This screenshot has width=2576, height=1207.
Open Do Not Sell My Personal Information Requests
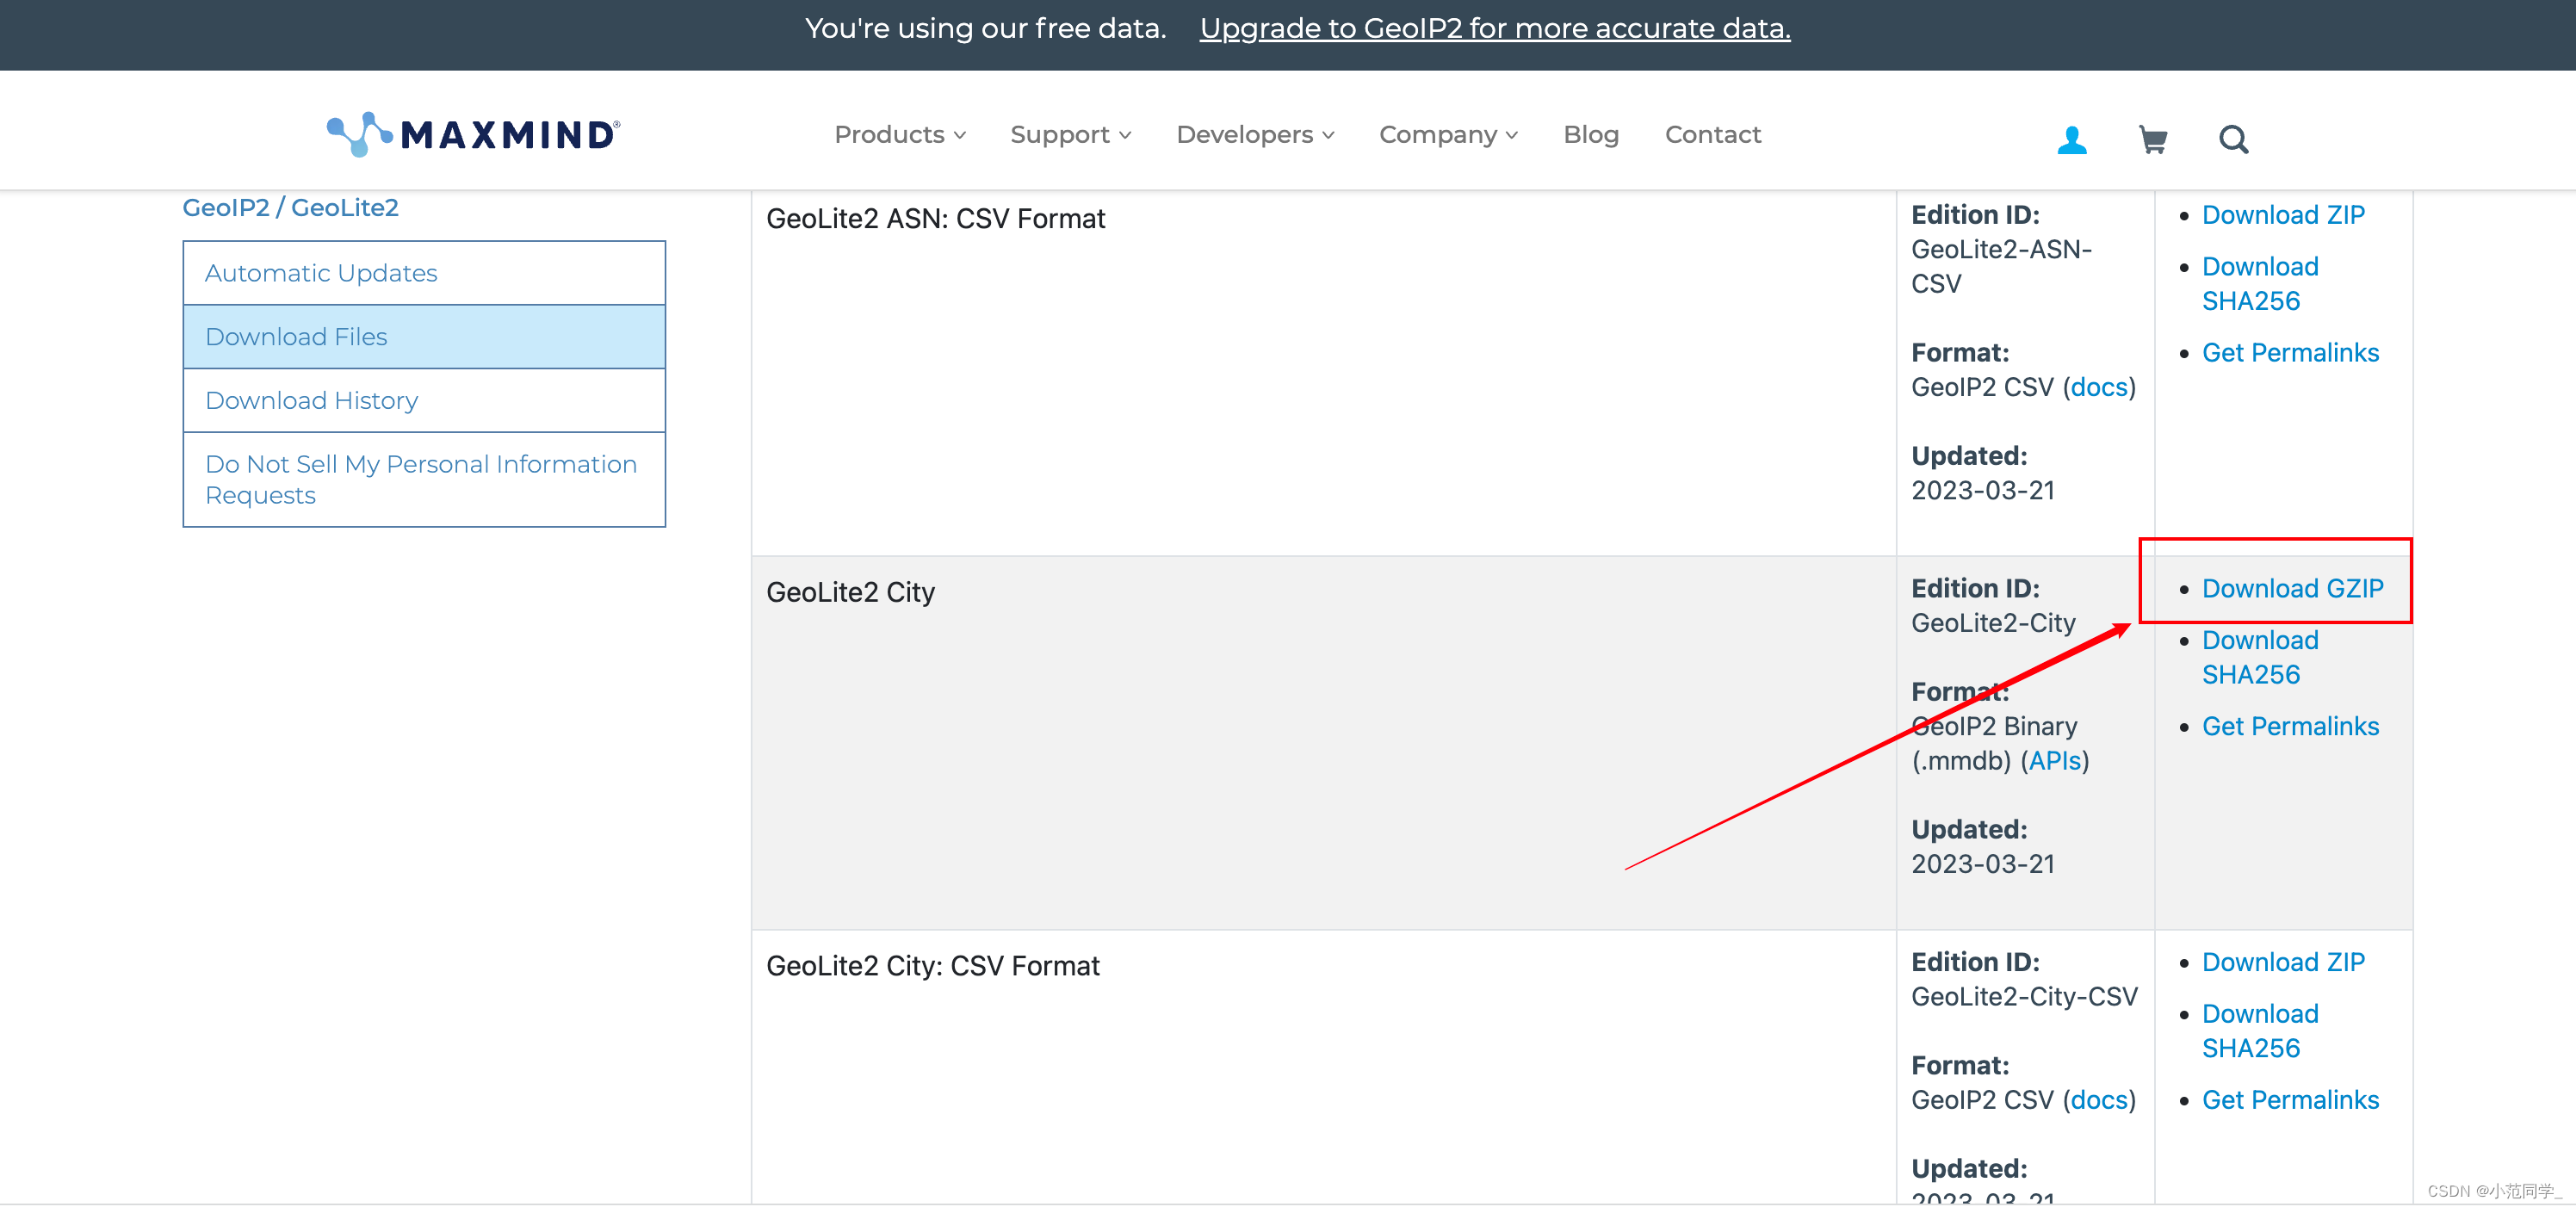click(x=420, y=479)
